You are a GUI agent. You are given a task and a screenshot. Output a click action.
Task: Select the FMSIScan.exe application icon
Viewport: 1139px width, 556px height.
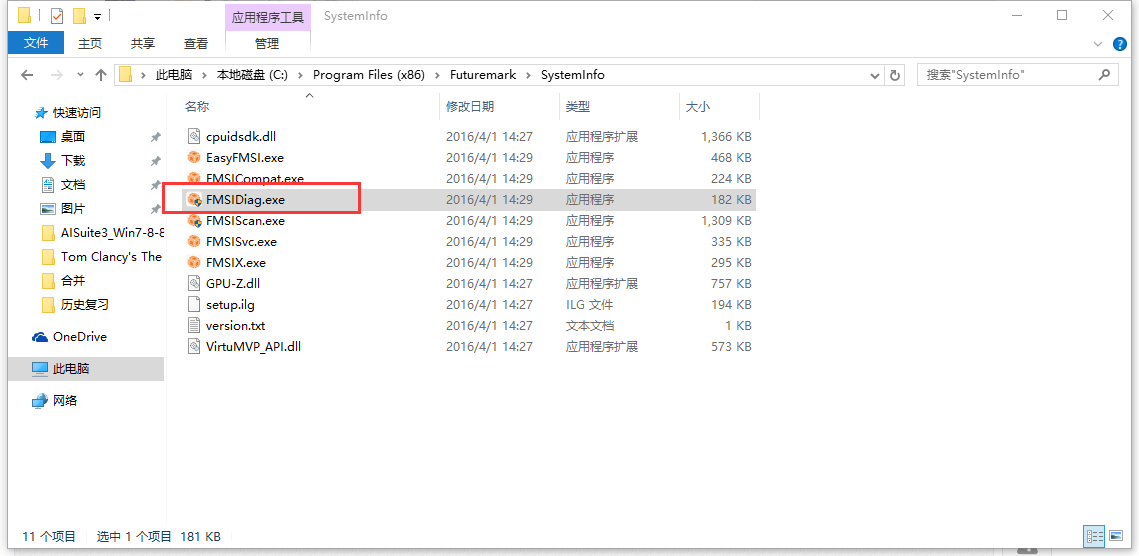pos(193,220)
